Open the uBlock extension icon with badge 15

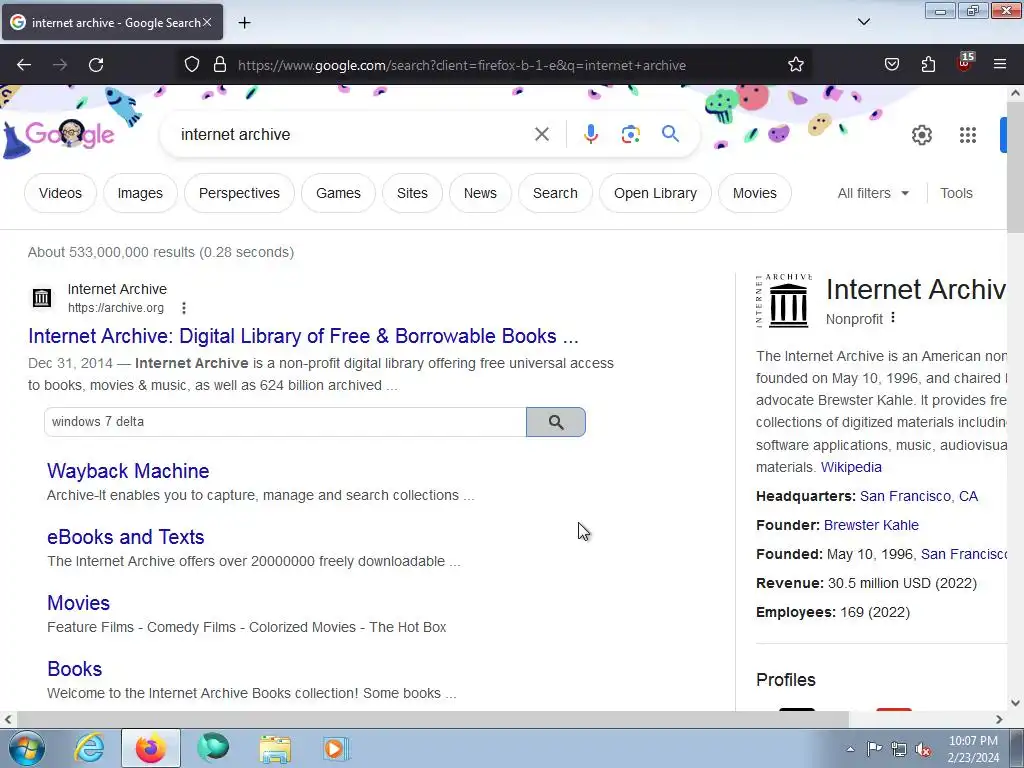[x=965, y=63]
